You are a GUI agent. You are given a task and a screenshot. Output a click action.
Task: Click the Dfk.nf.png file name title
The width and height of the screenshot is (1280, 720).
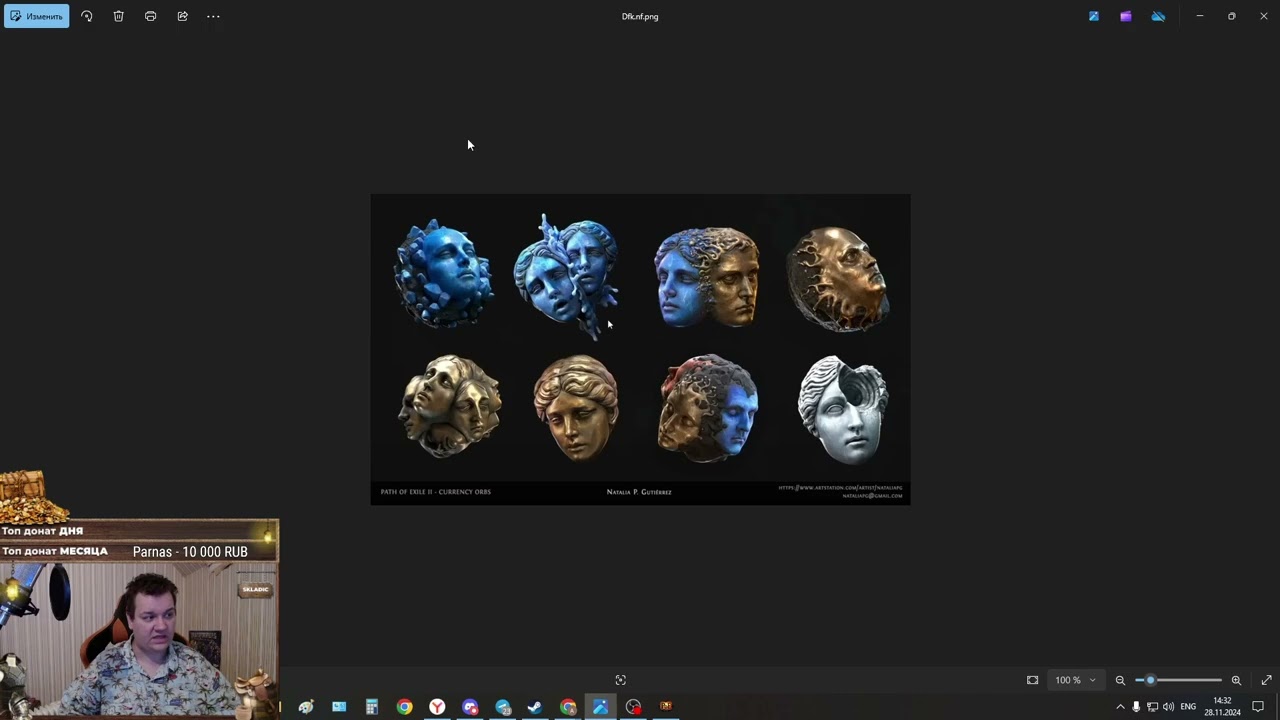point(640,16)
